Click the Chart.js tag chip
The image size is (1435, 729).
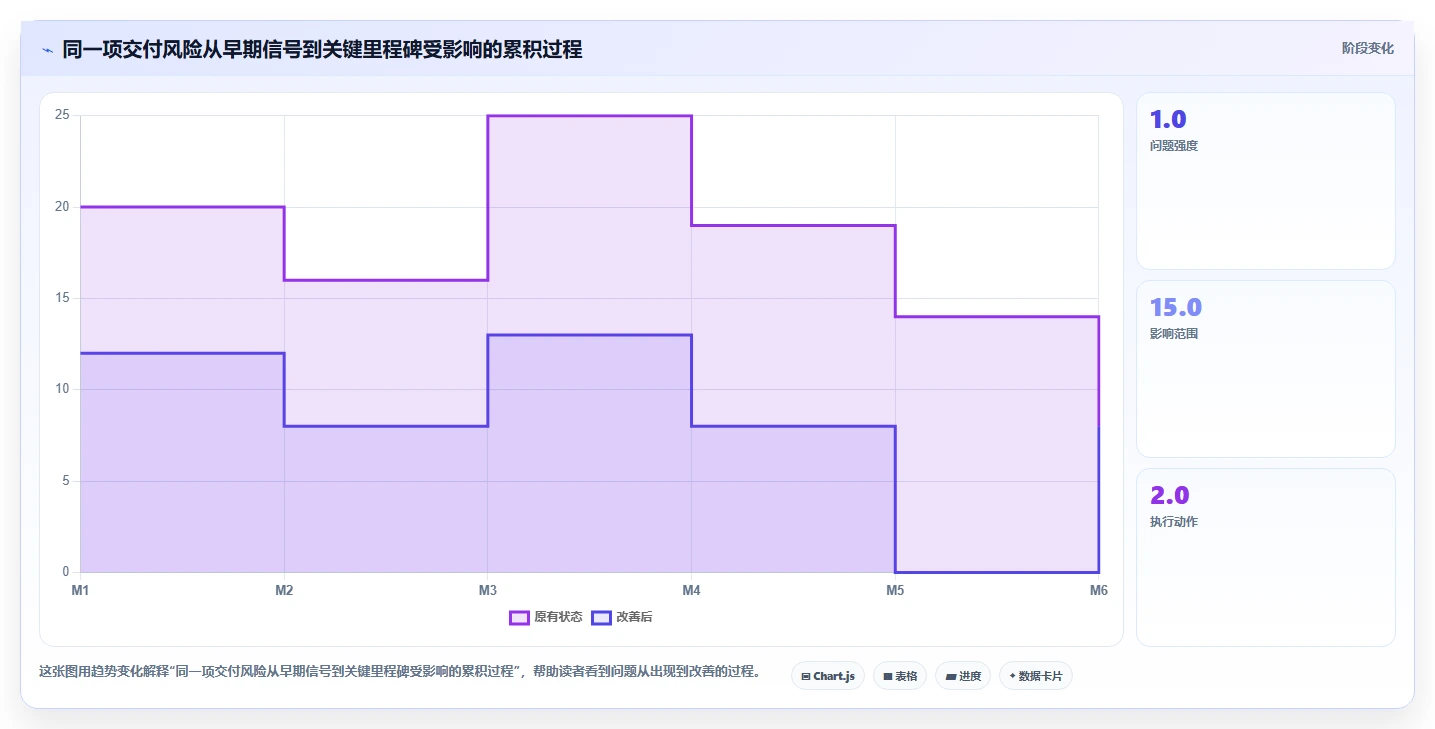(x=827, y=676)
